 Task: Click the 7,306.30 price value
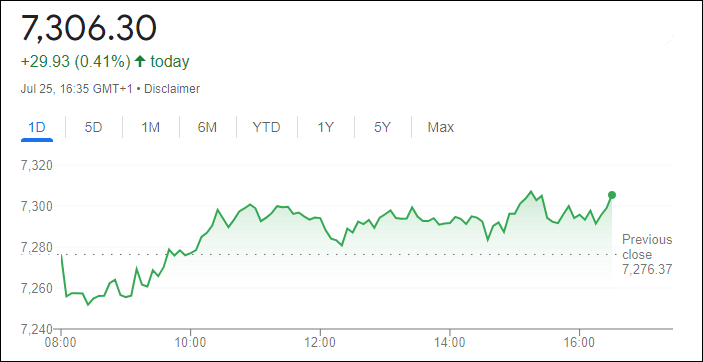[89, 28]
